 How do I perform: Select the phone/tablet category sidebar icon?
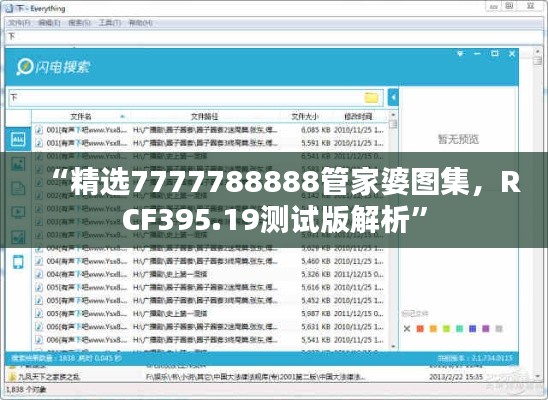click(18, 262)
